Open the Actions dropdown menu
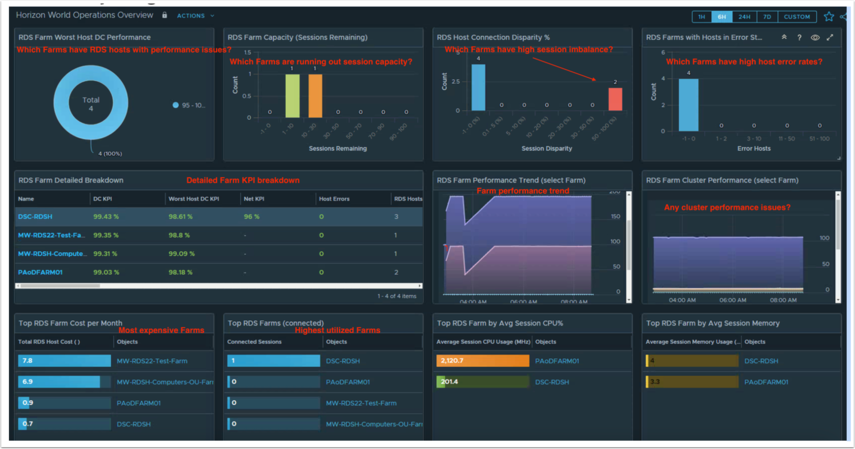855x449 pixels. point(195,16)
